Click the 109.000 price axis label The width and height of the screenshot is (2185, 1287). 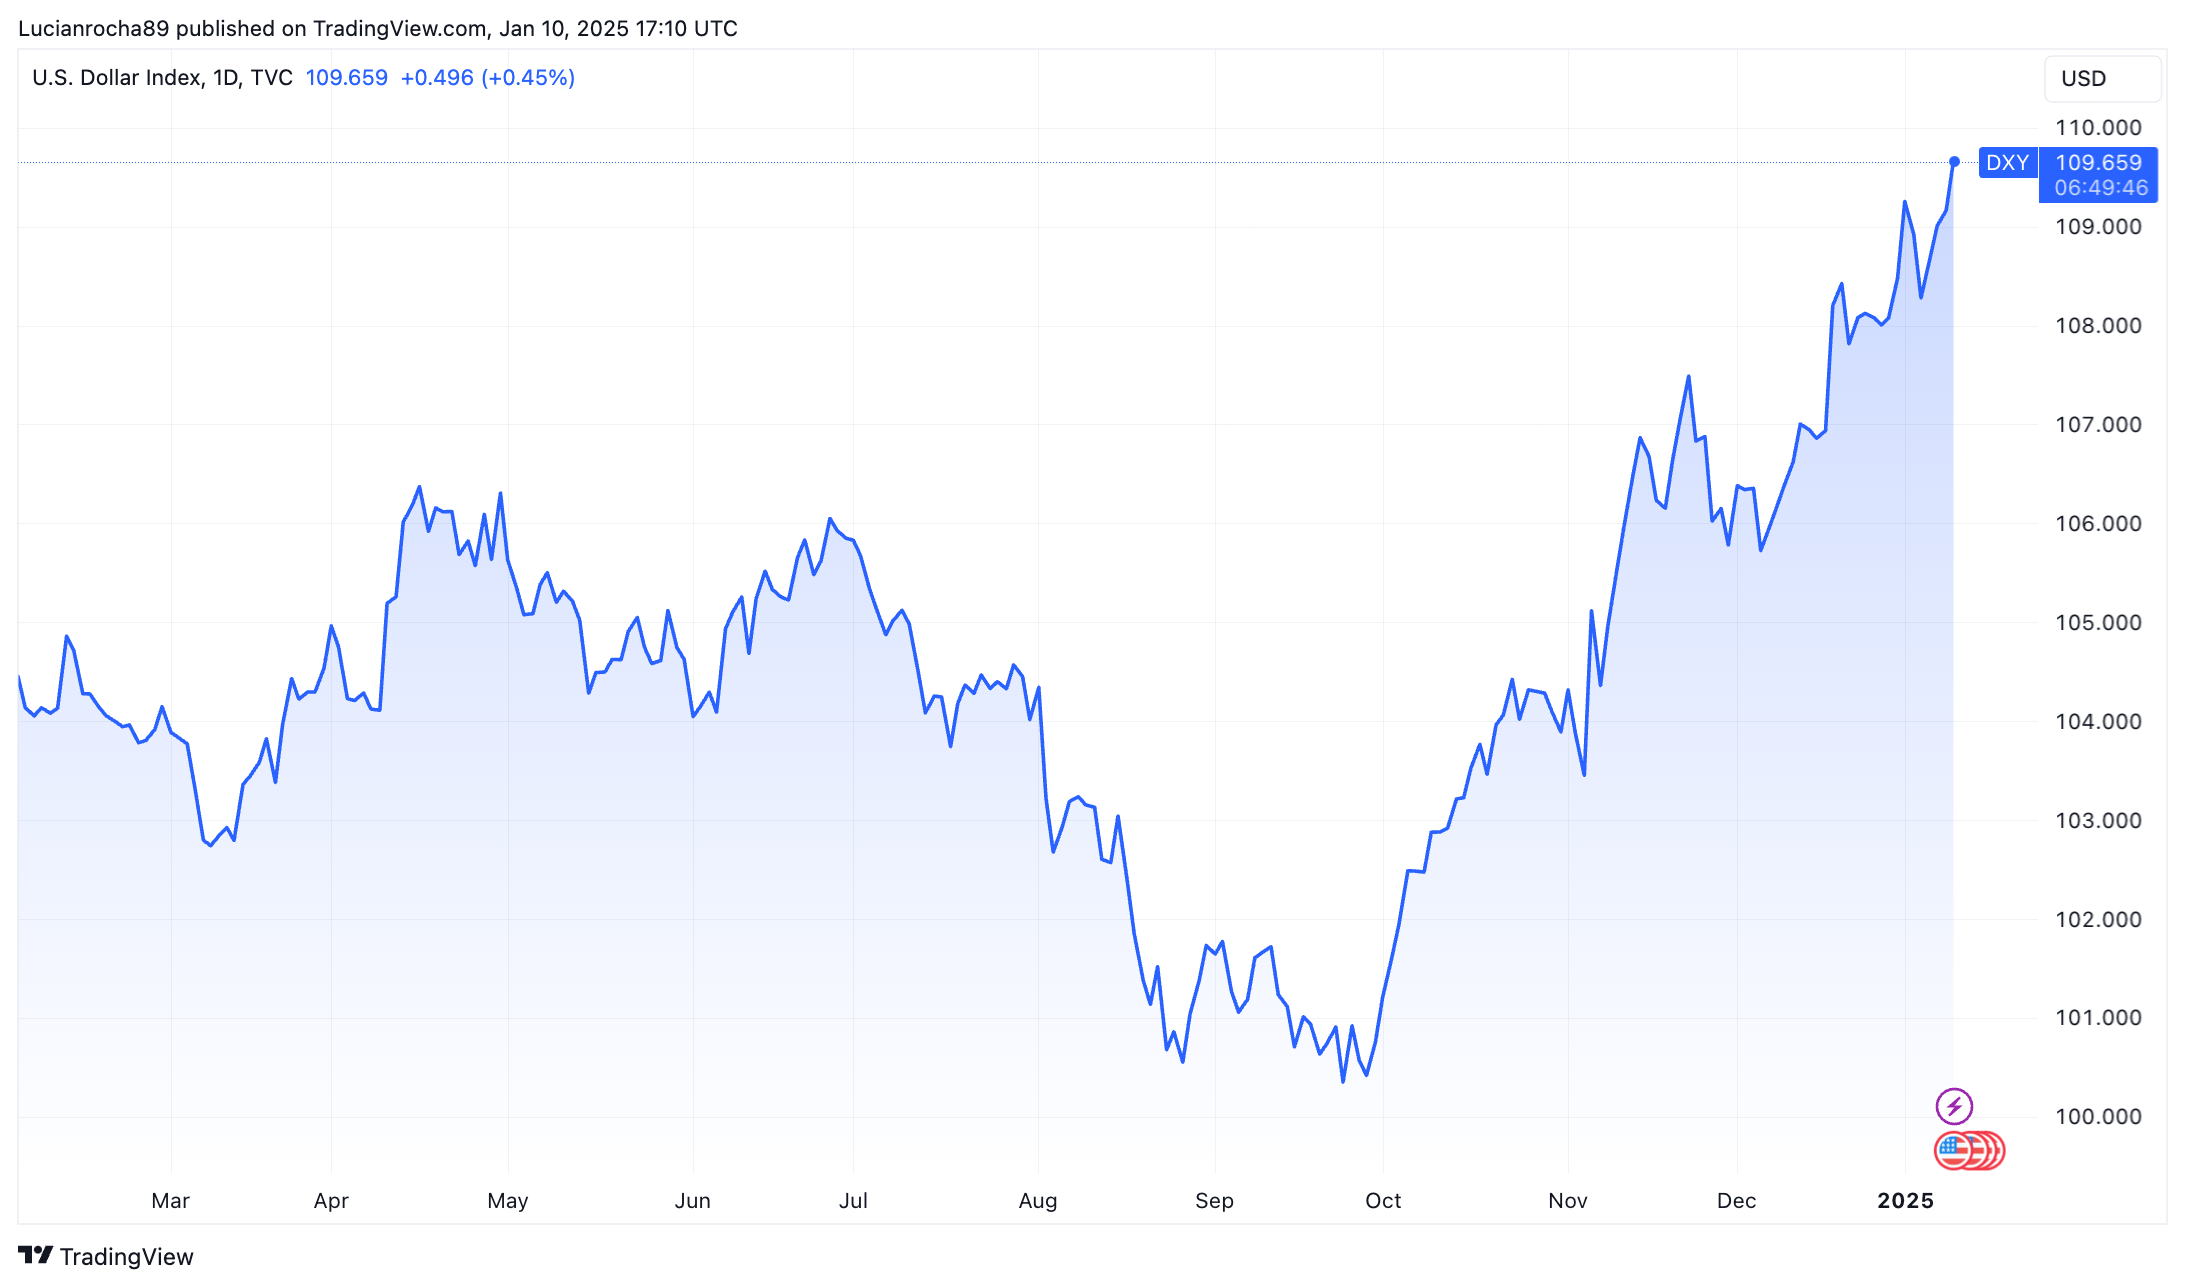point(2098,227)
